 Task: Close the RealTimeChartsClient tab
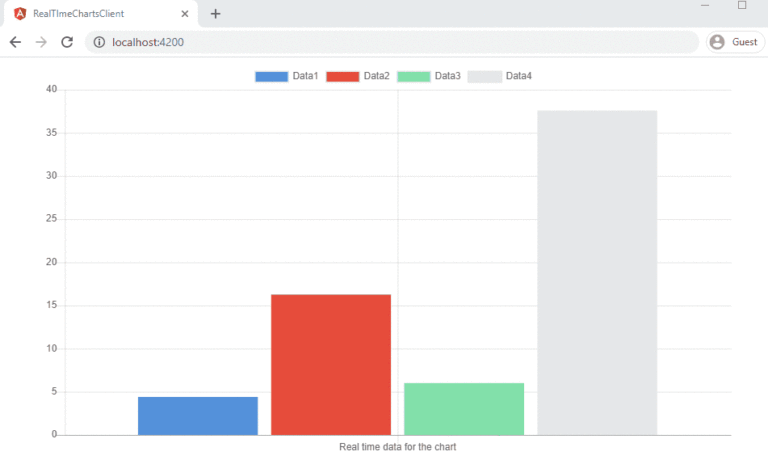(185, 14)
